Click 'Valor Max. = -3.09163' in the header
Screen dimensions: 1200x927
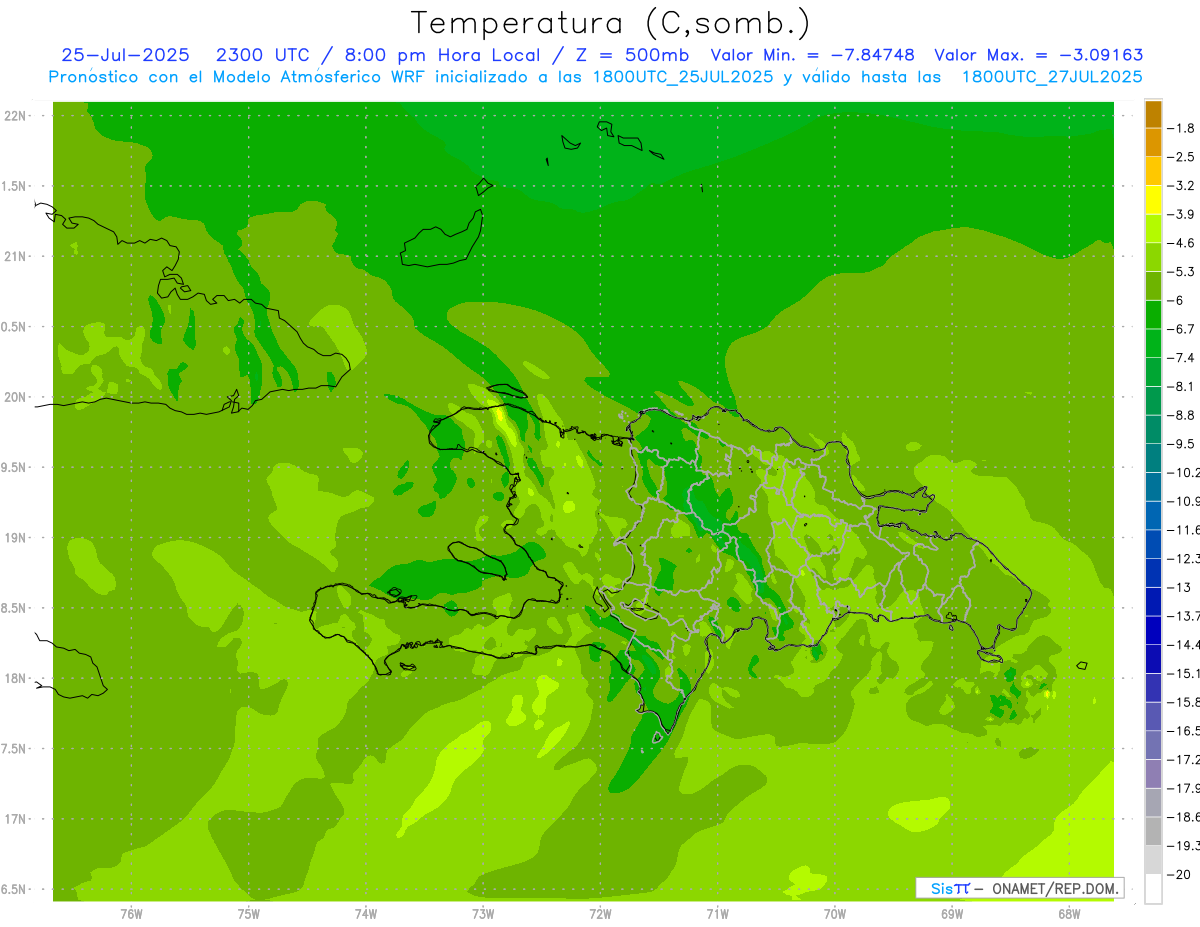(x=1038, y=55)
